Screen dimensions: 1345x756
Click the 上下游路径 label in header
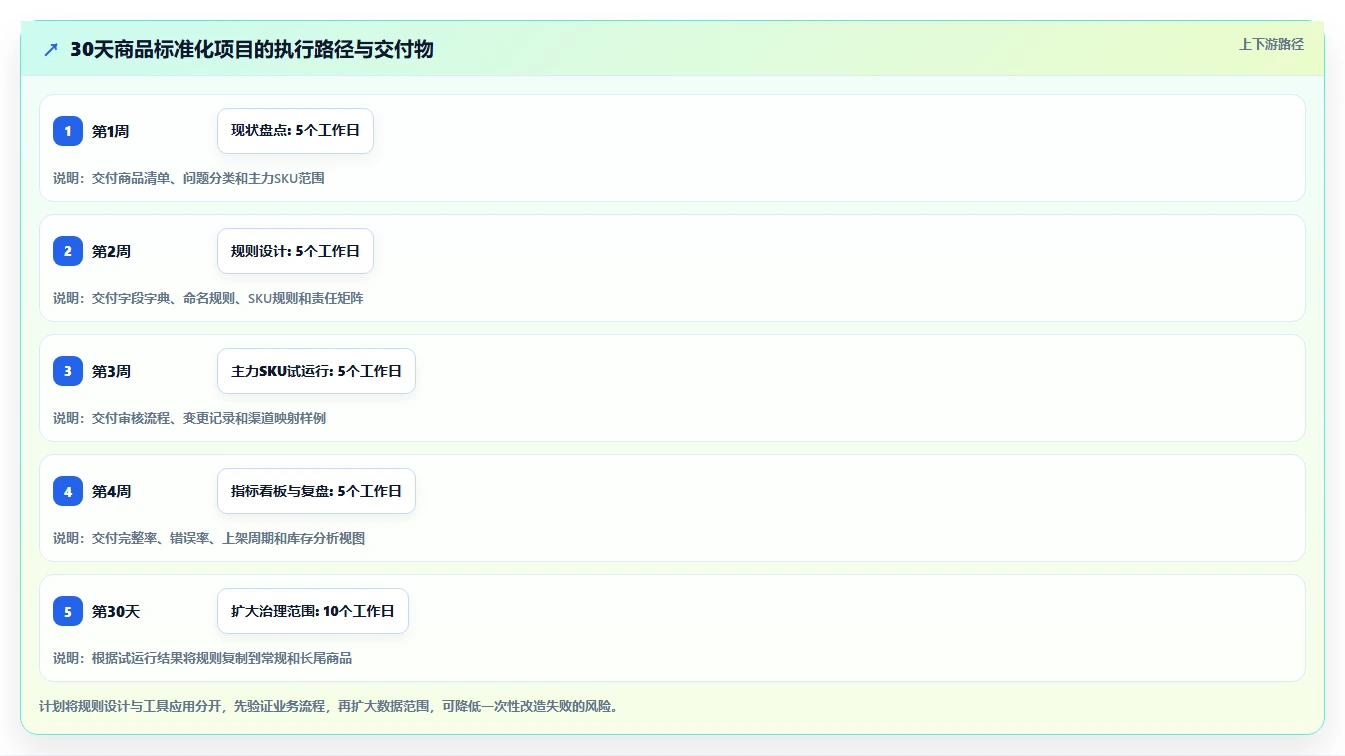click(1271, 44)
